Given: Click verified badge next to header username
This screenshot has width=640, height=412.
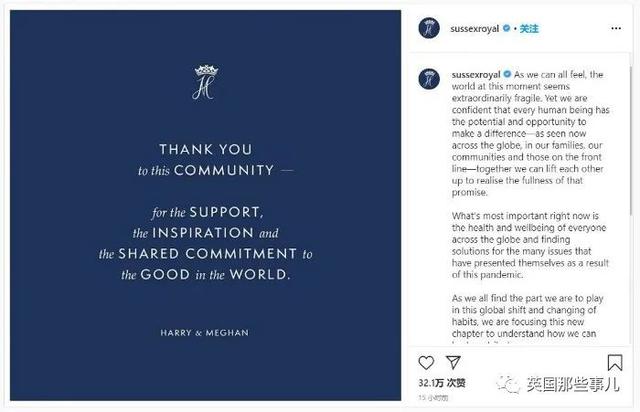Looking at the screenshot, I should pyautogui.click(x=506, y=28).
